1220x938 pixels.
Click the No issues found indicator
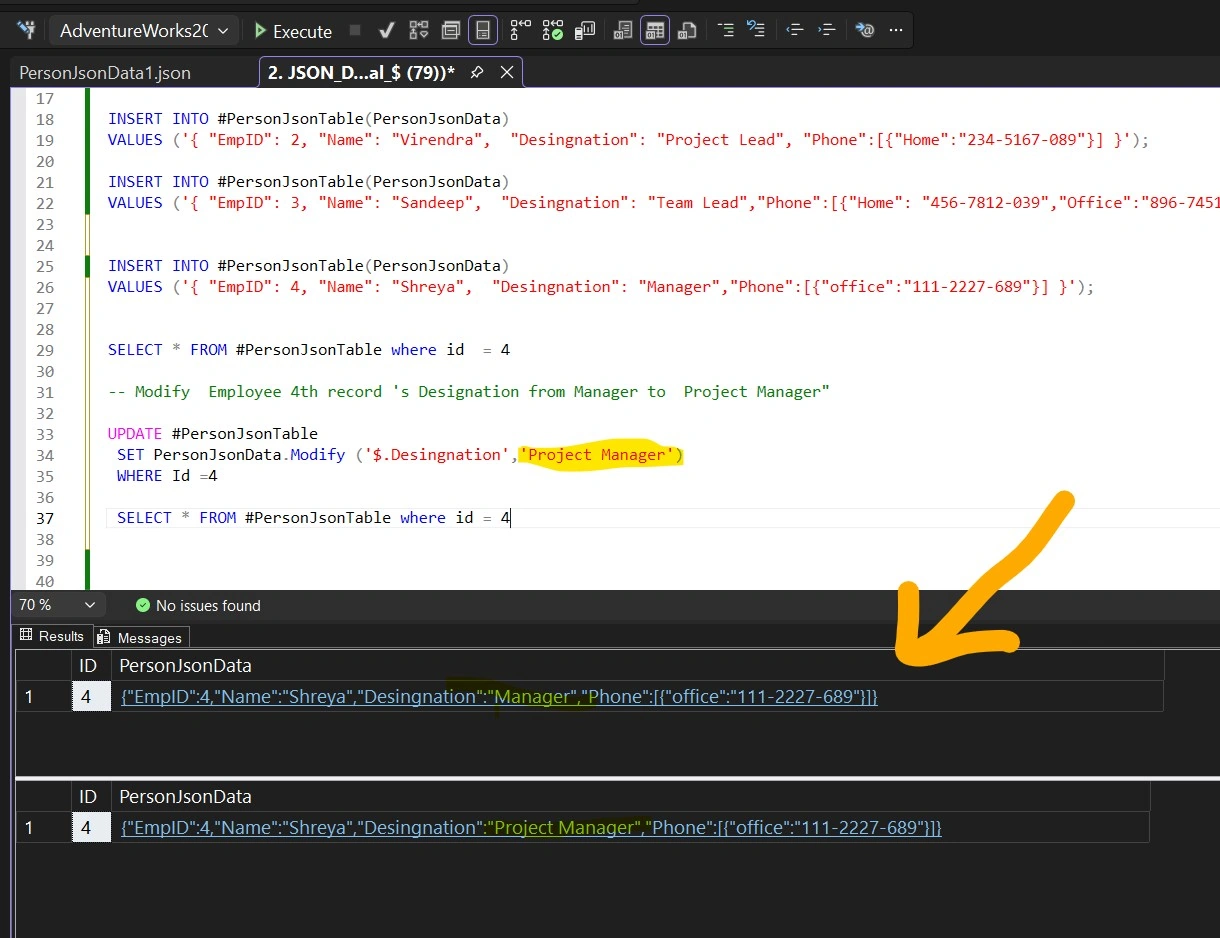pyautogui.click(x=198, y=606)
